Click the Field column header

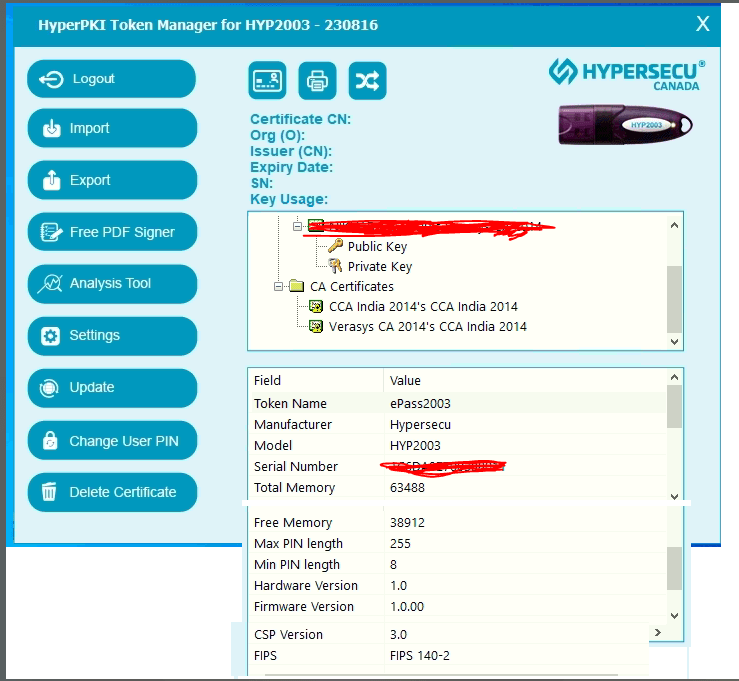click(x=267, y=381)
